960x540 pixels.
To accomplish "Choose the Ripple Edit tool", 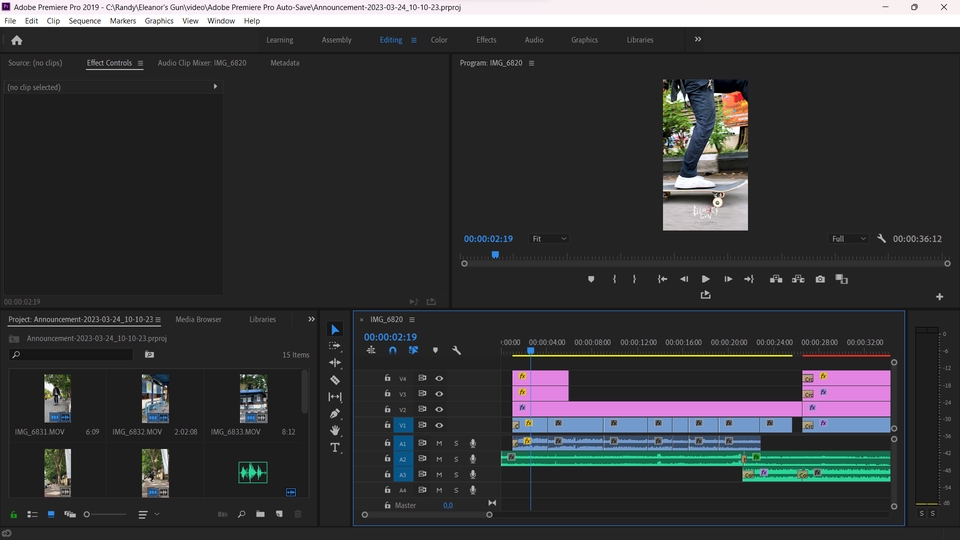I will [x=335, y=363].
